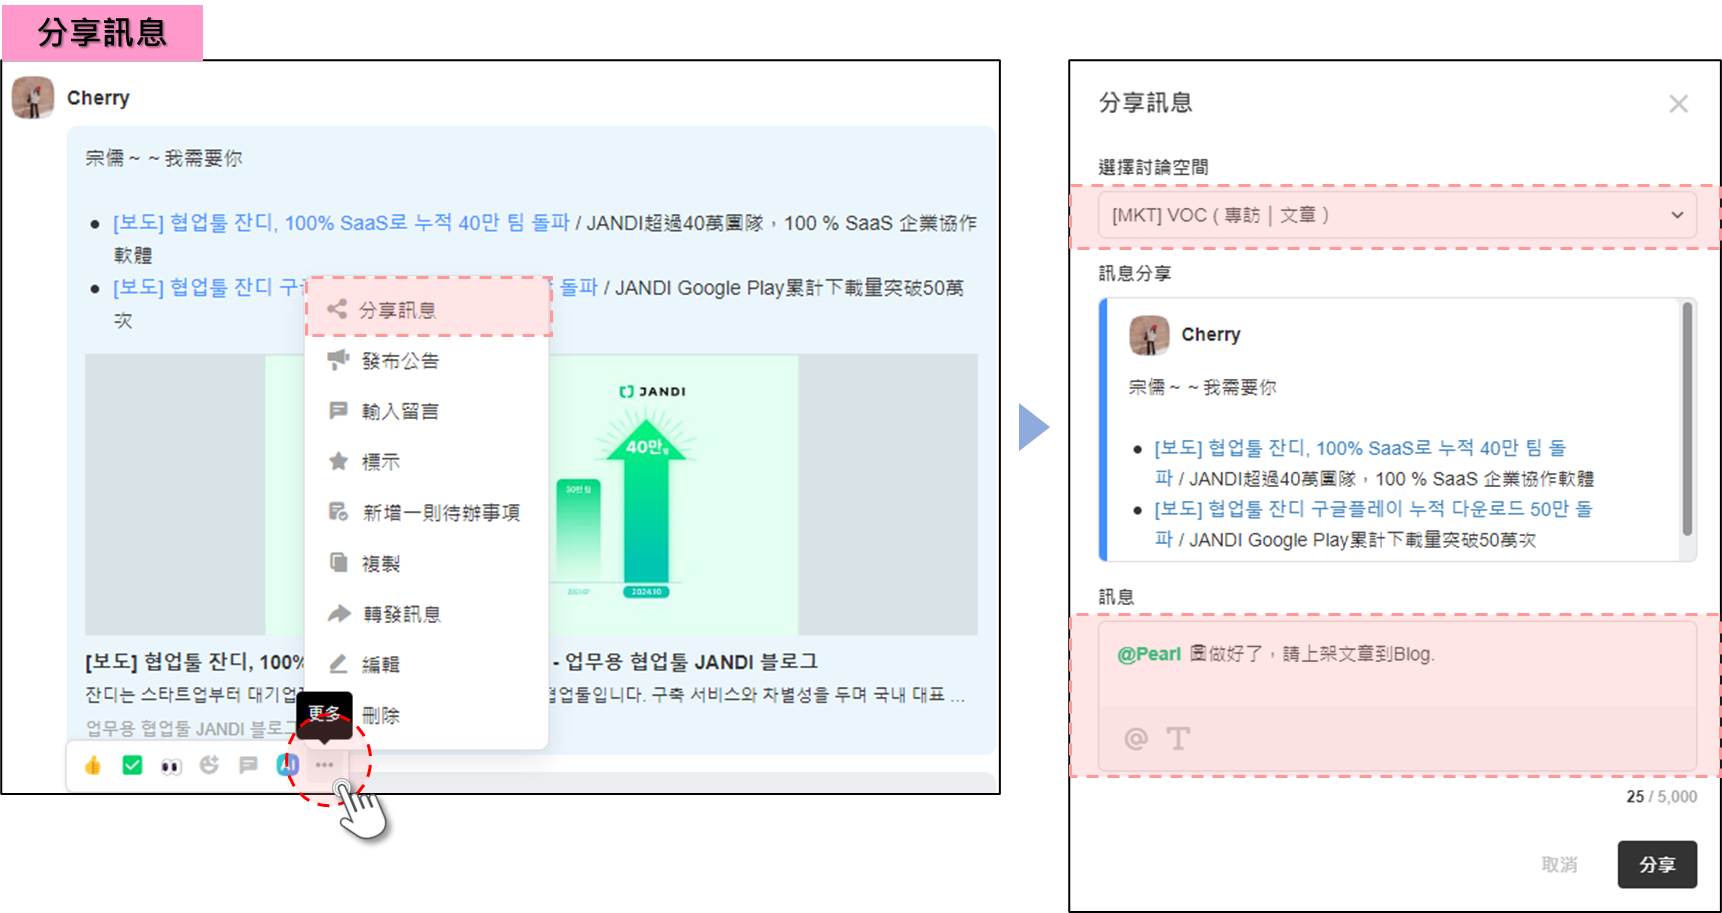This screenshot has width=1722, height=913.
Task: Cancel sharing with 取消
Action: pos(1559,865)
